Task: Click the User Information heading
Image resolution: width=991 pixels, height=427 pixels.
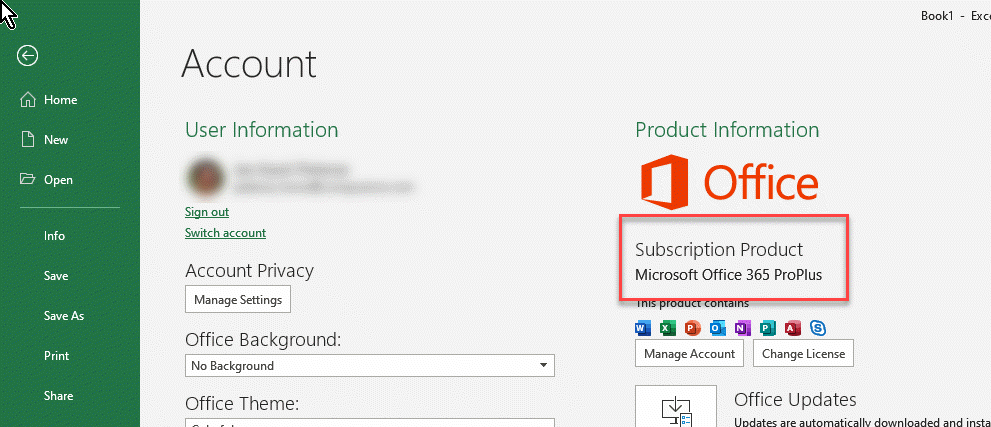Action: (262, 130)
